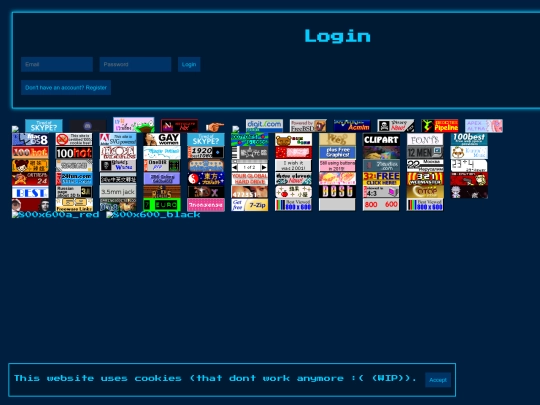Click the 32s FREE click here badge

[x=381, y=179]
